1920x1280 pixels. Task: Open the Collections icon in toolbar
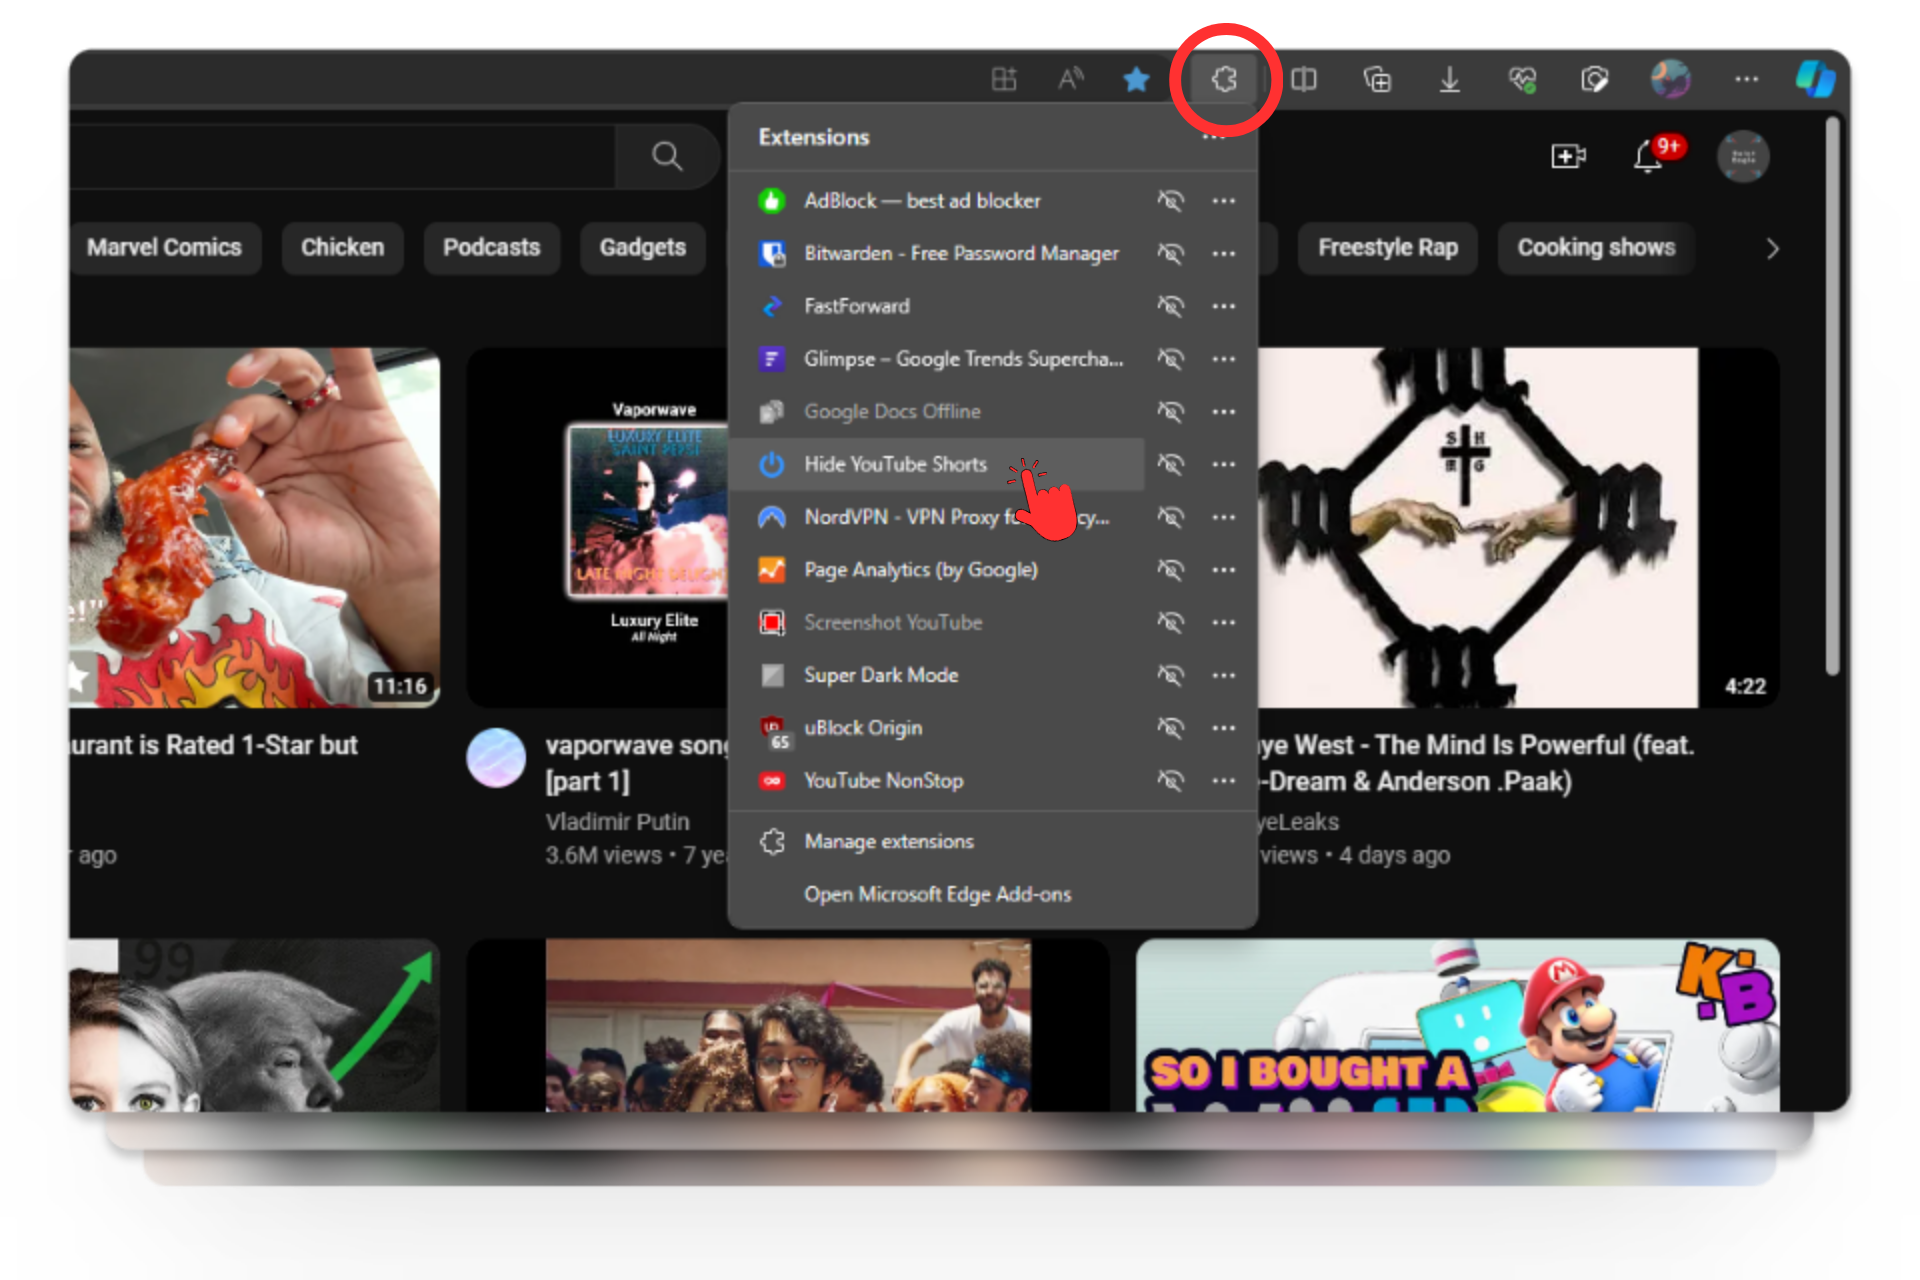tap(1377, 79)
